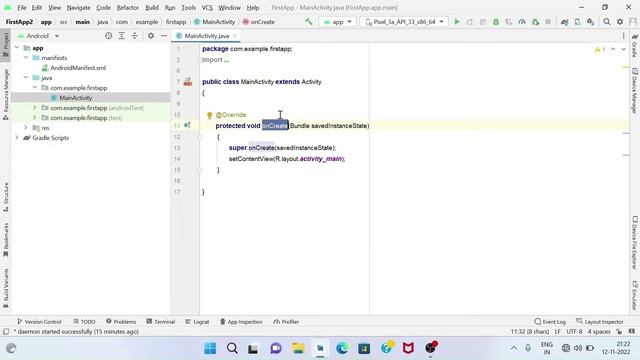Click the yellow lightbulb intention icon
This screenshot has height=360, width=640.
(x=209, y=116)
